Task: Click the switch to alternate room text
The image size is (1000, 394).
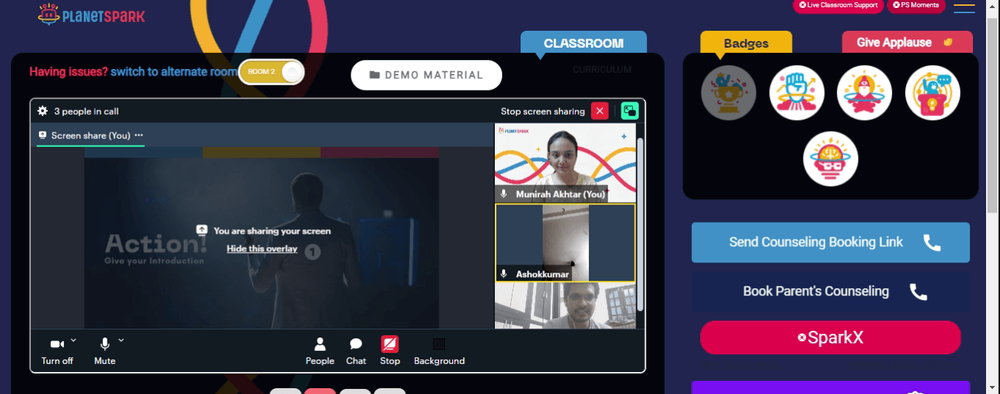Action: click(x=174, y=72)
